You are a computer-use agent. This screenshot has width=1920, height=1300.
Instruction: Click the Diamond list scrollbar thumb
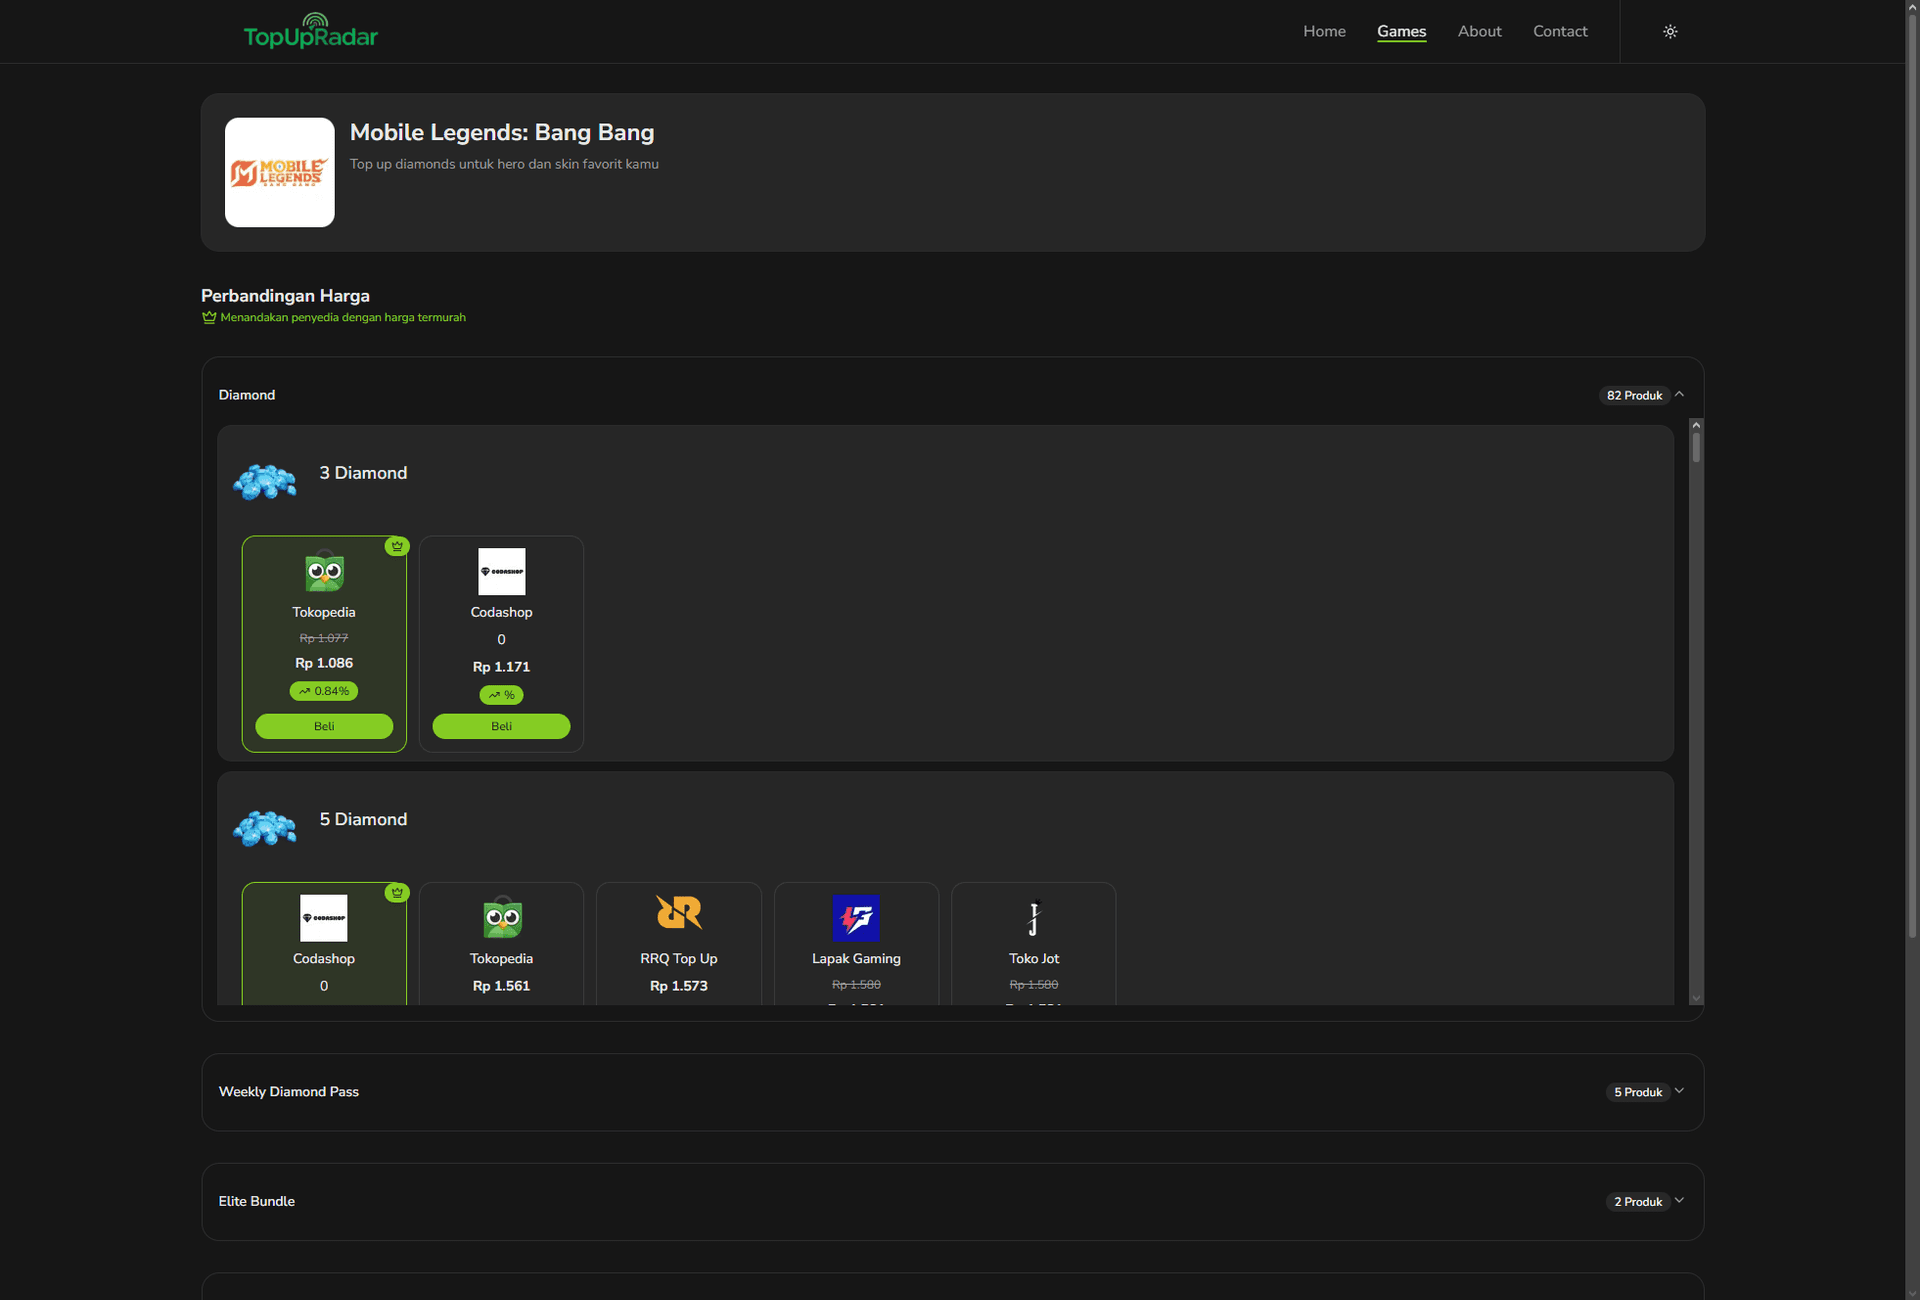(x=1696, y=447)
